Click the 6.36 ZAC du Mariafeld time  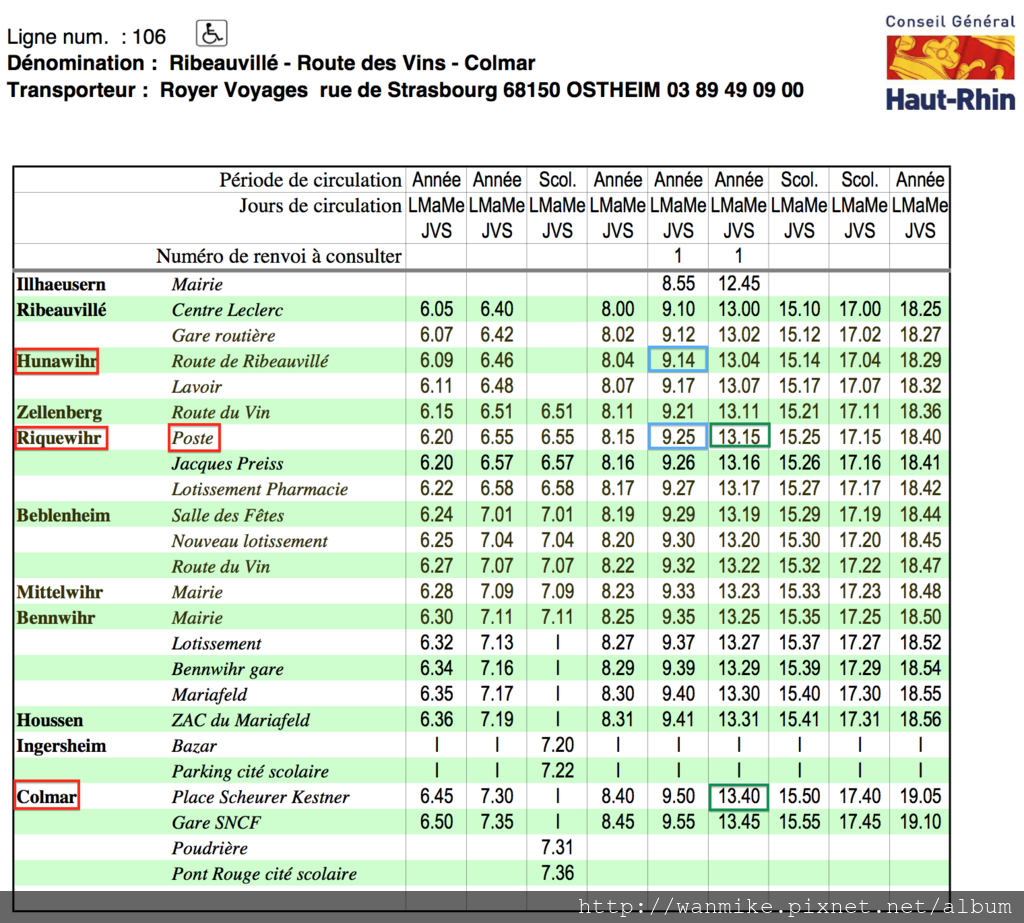click(436, 720)
